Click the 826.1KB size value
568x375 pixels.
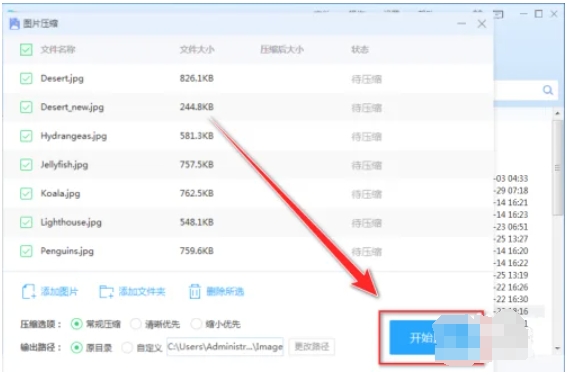click(x=197, y=78)
